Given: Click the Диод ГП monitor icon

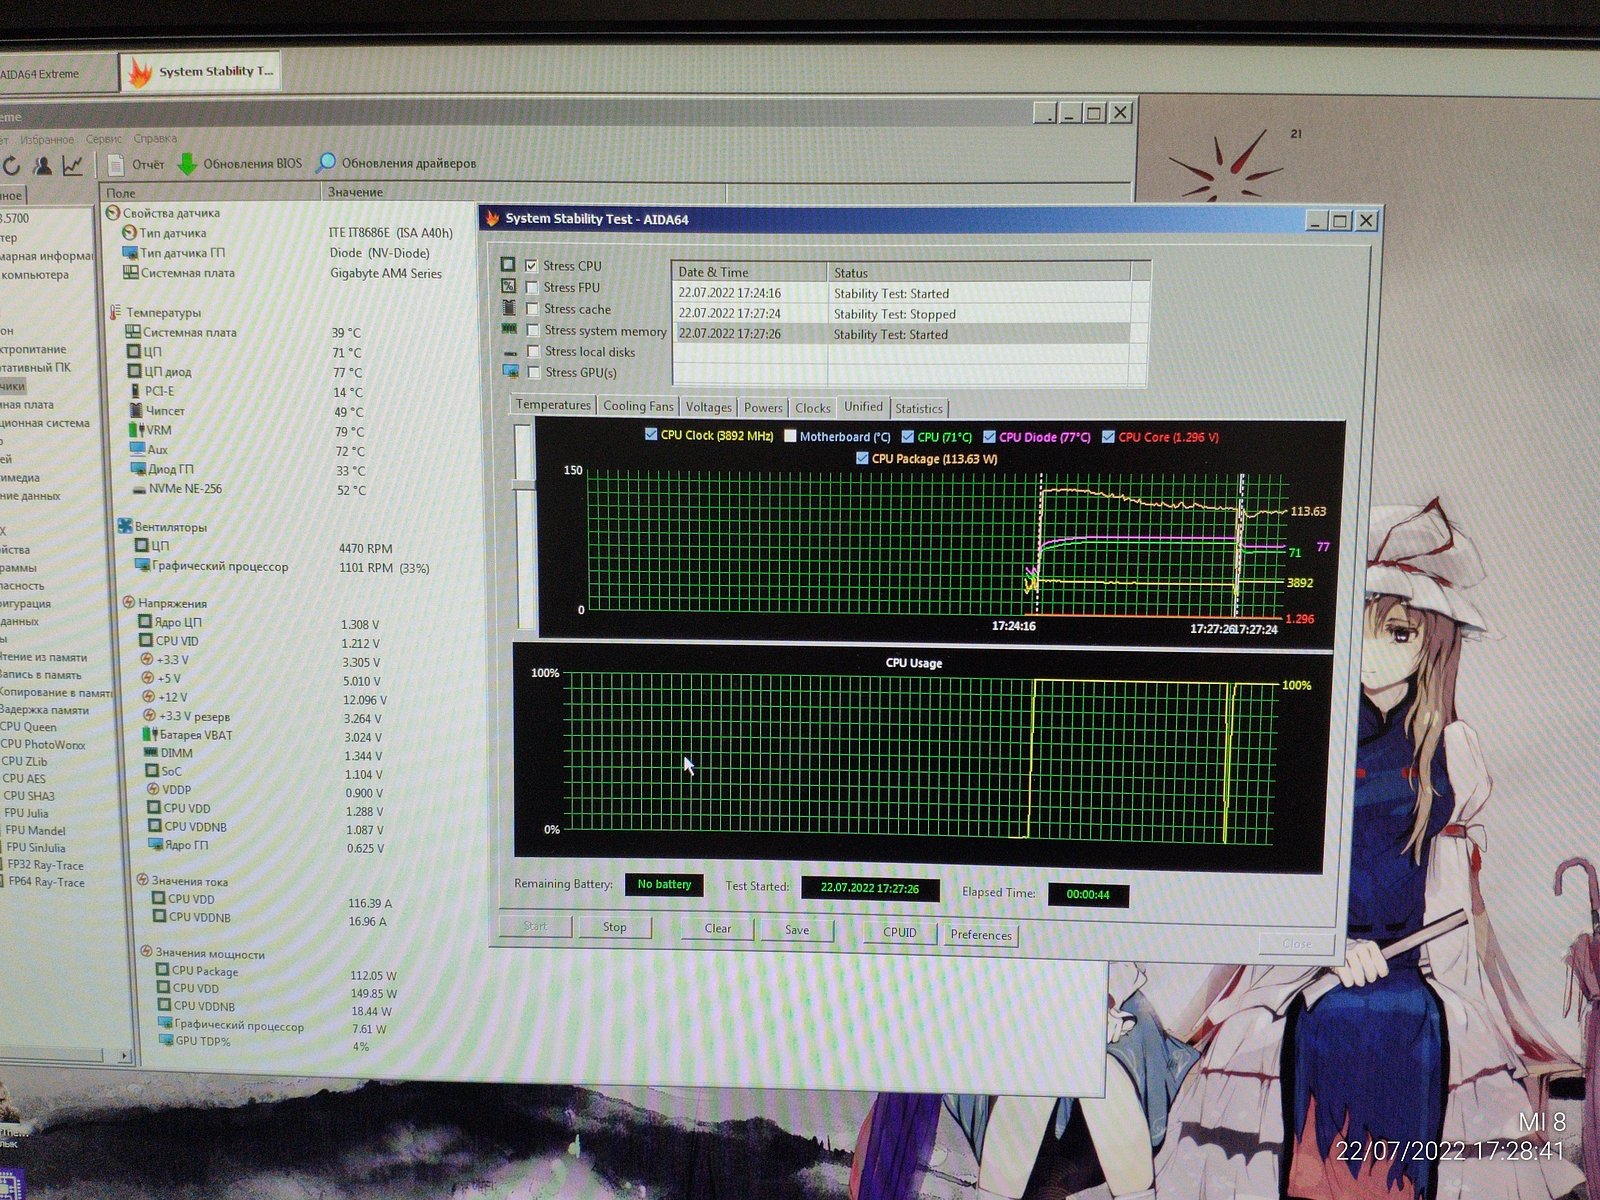Looking at the screenshot, I should pos(138,469).
